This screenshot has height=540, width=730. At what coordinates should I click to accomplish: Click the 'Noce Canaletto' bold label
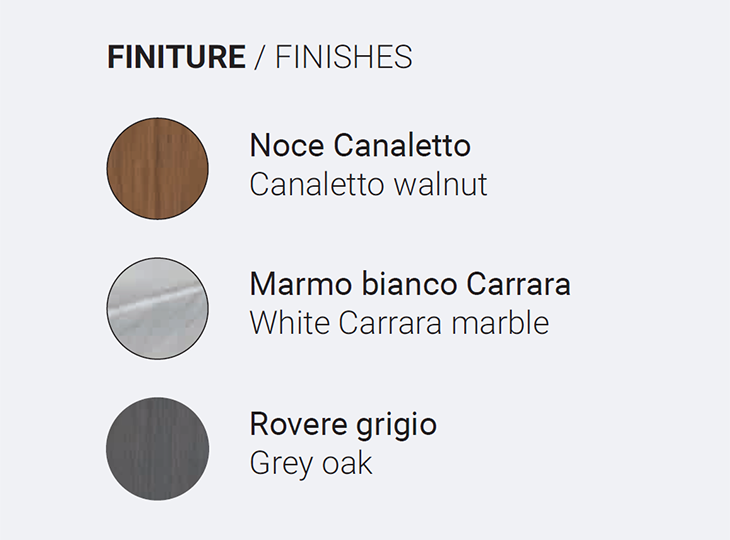coord(360,145)
